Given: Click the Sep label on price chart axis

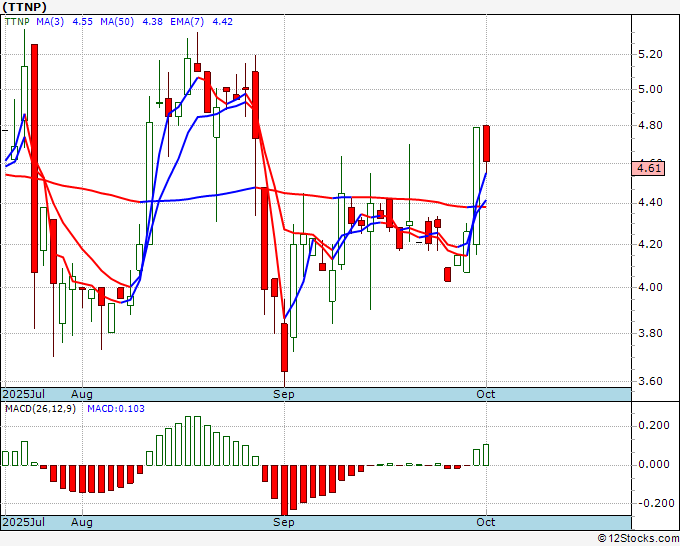Looking at the screenshot, I should 284,395.
